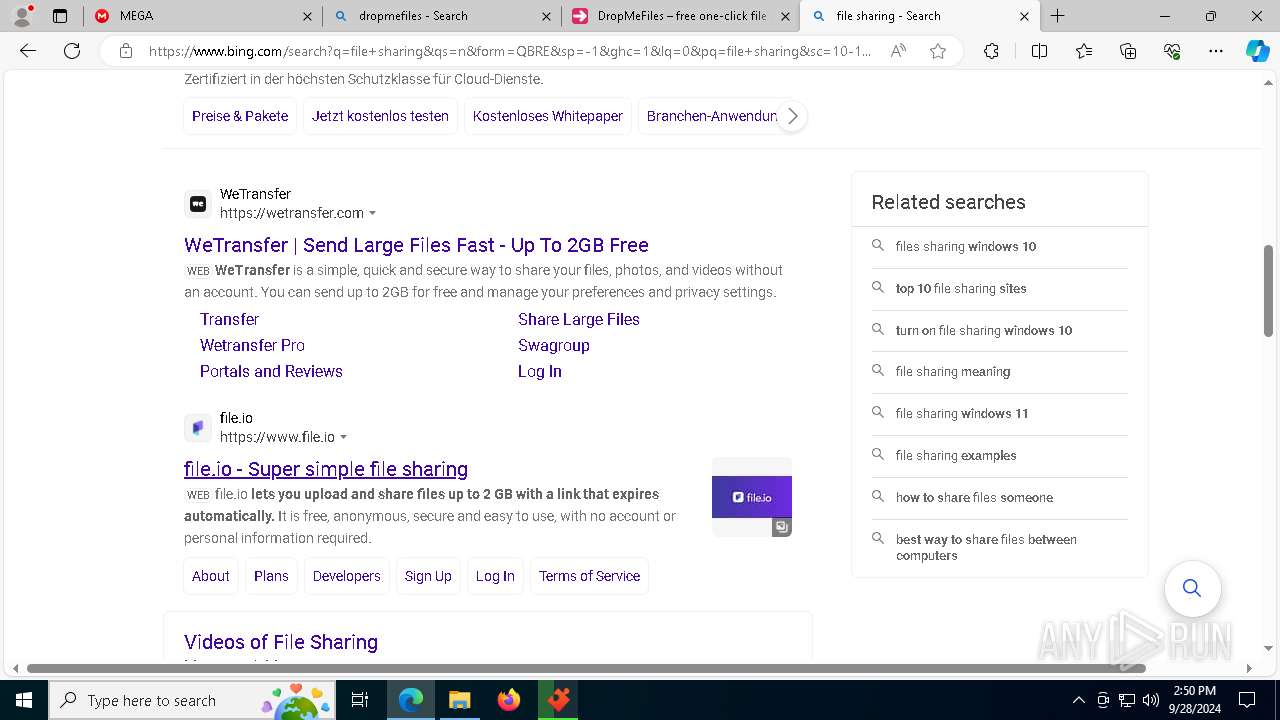Open a new tab with plus

[x=1057, y=16]
